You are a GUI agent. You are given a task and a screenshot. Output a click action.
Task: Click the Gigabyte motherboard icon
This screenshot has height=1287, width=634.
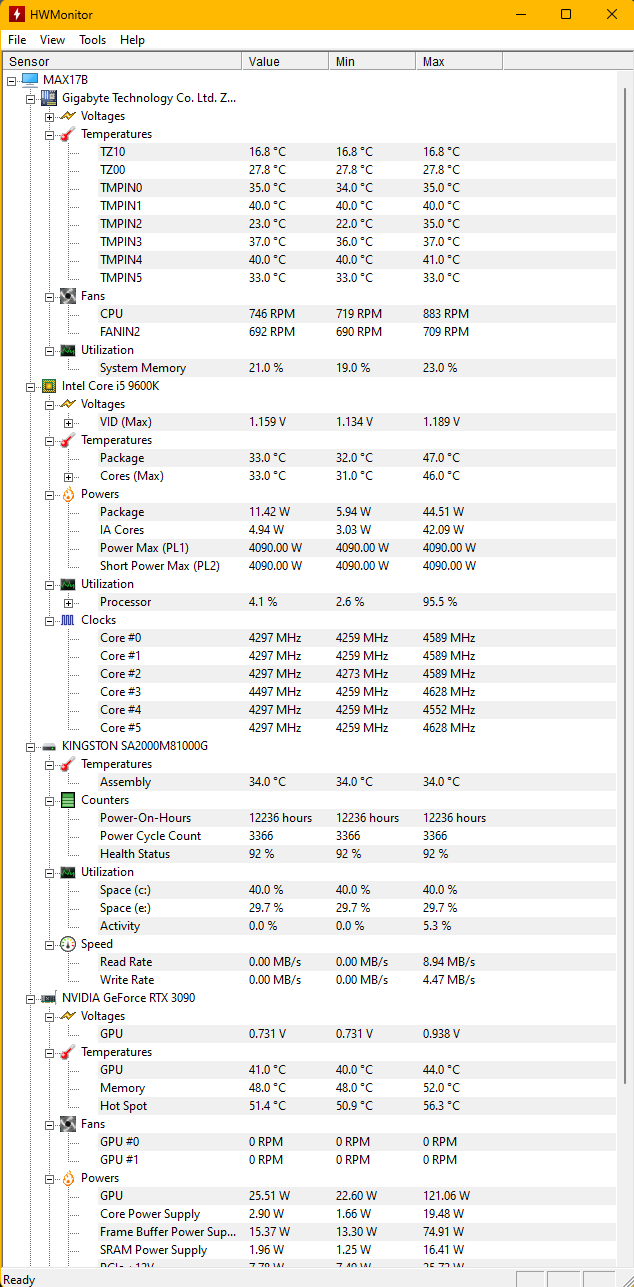tap(48, 98)
